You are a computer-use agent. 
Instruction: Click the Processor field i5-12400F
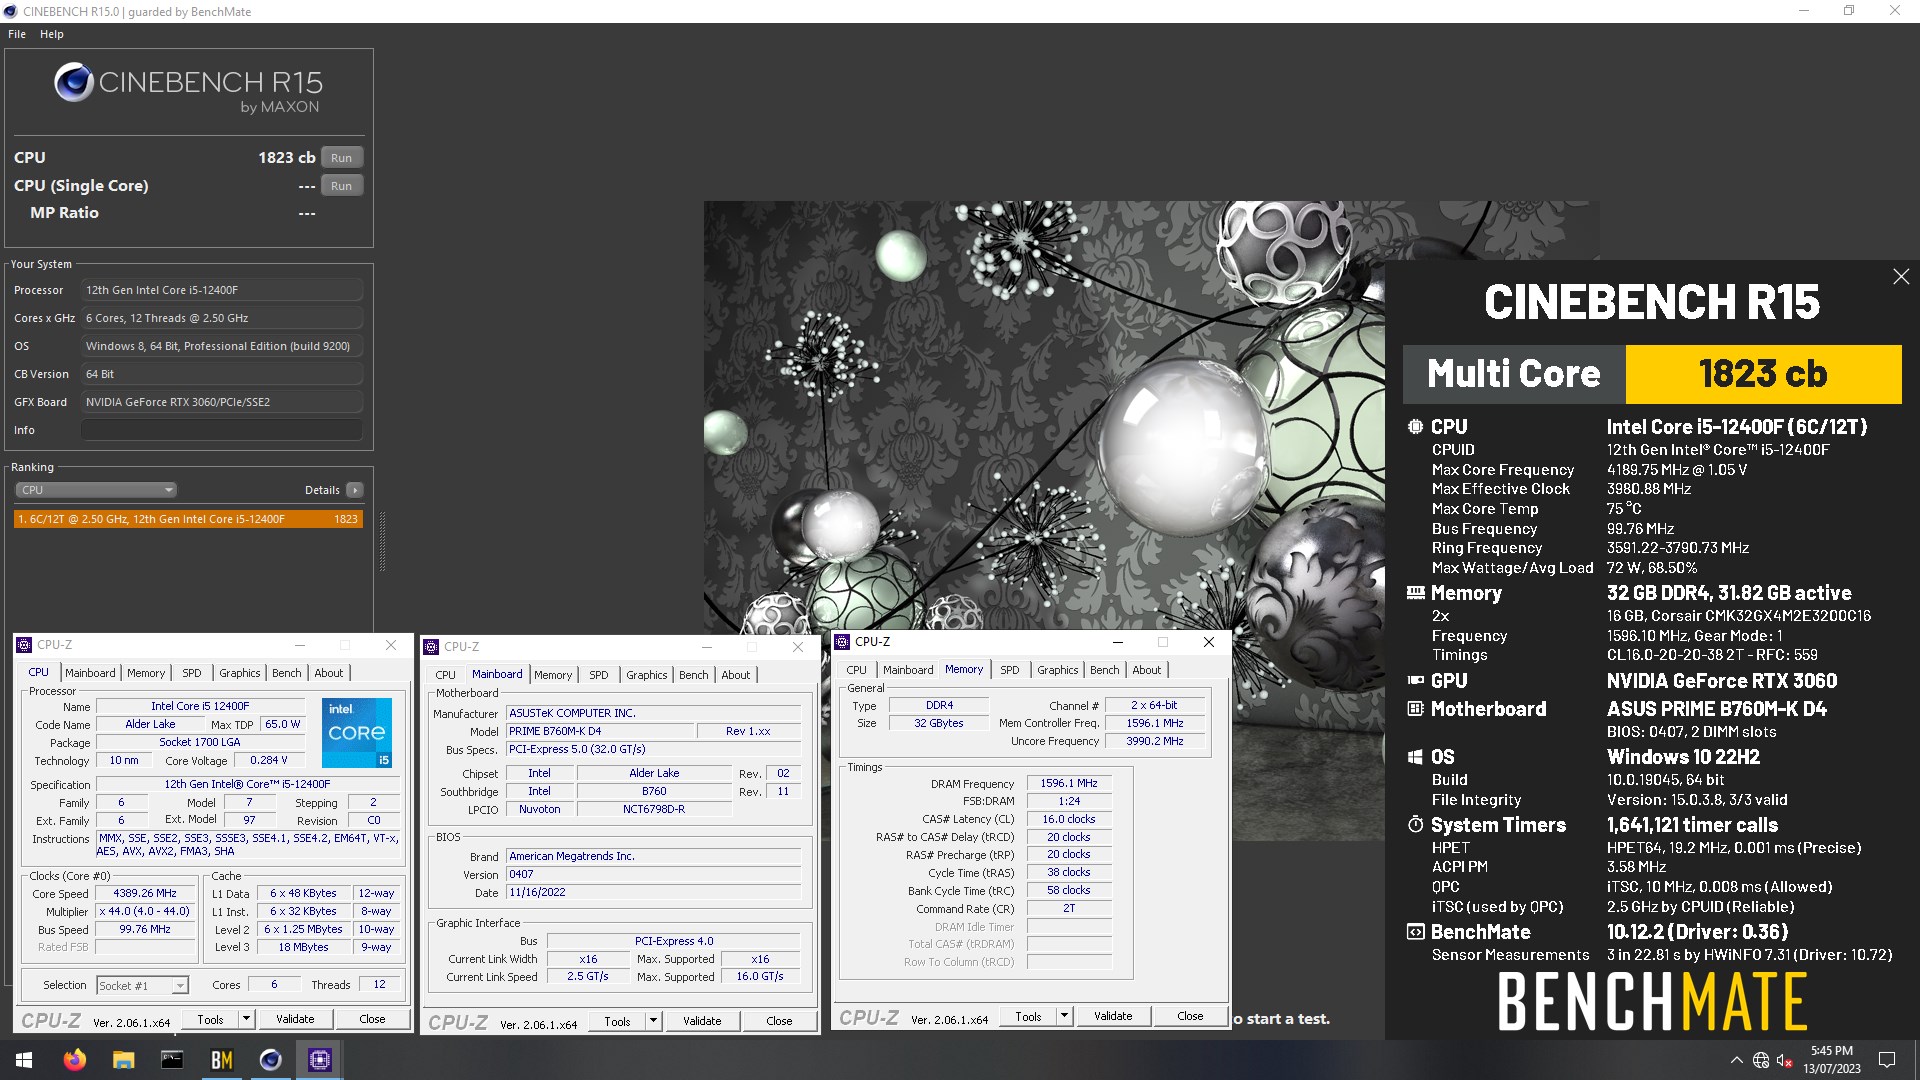[x=222, y=290]
